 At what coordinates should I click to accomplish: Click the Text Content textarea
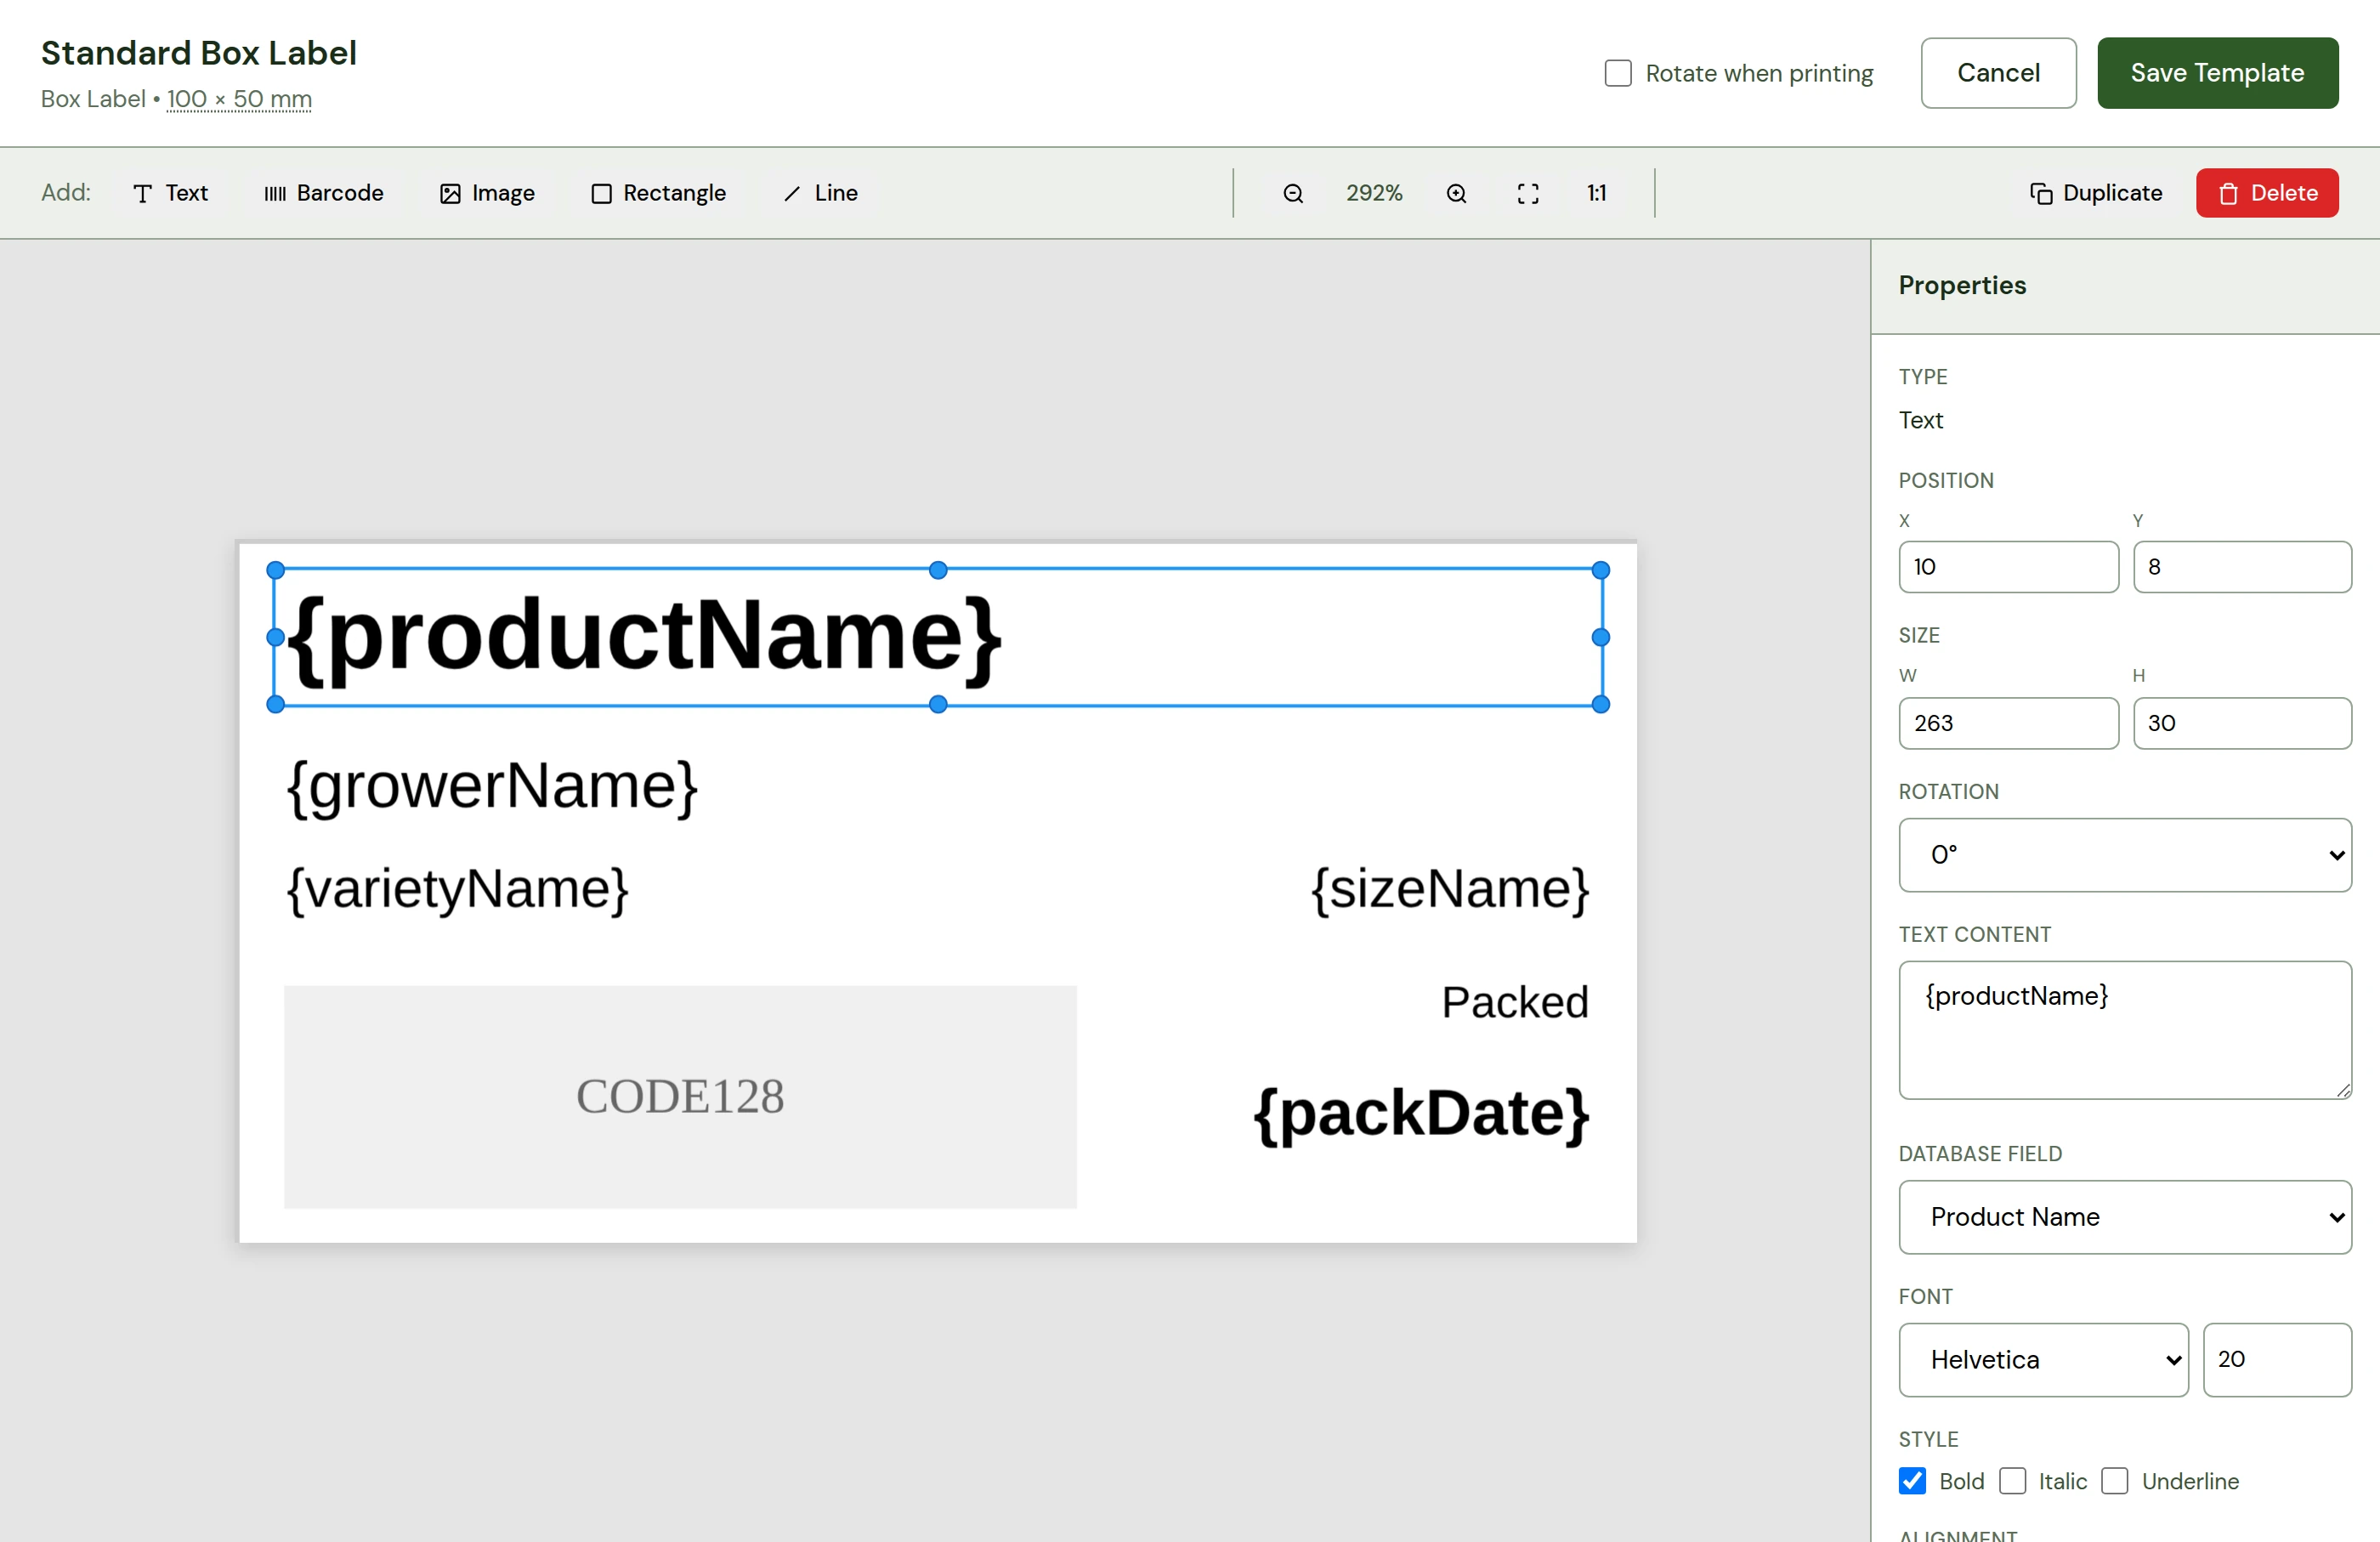click(x=2125, y=1030)
